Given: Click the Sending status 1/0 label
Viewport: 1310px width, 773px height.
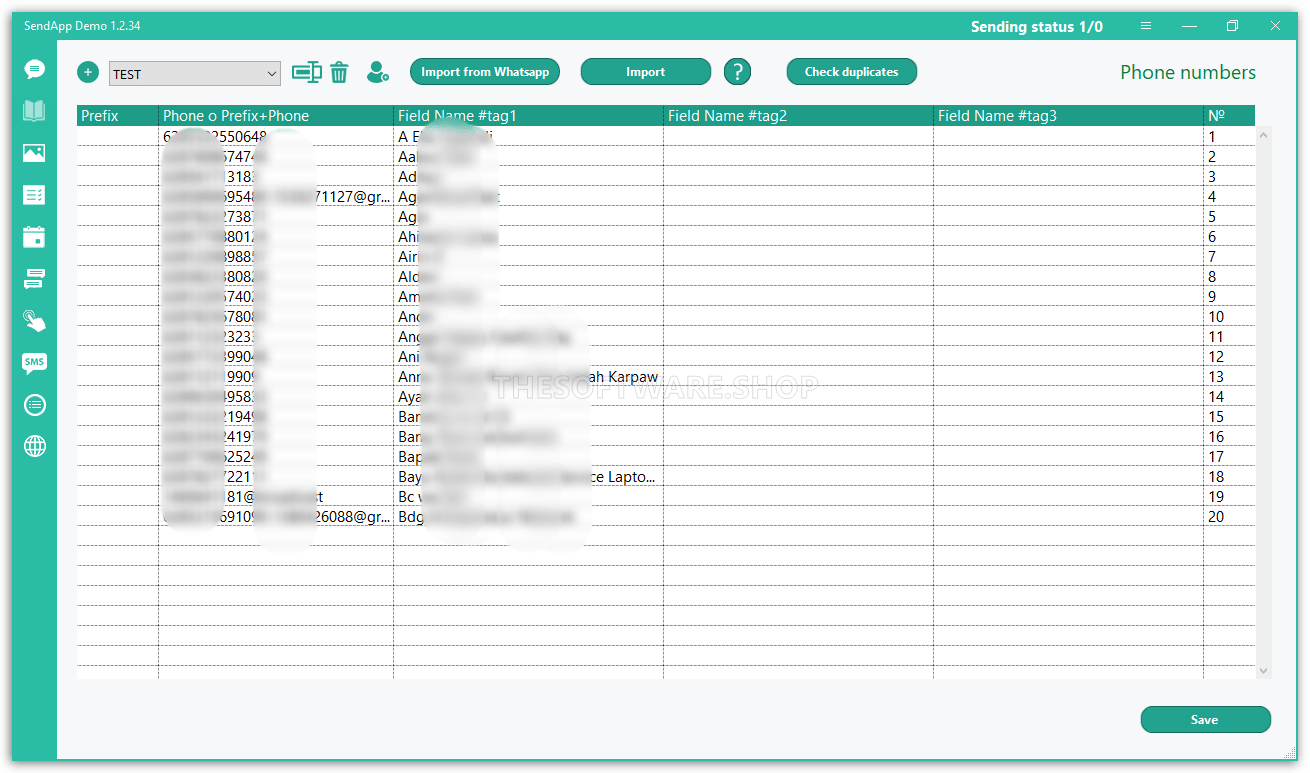Looking at the screenshot, I should (1037, 26).
